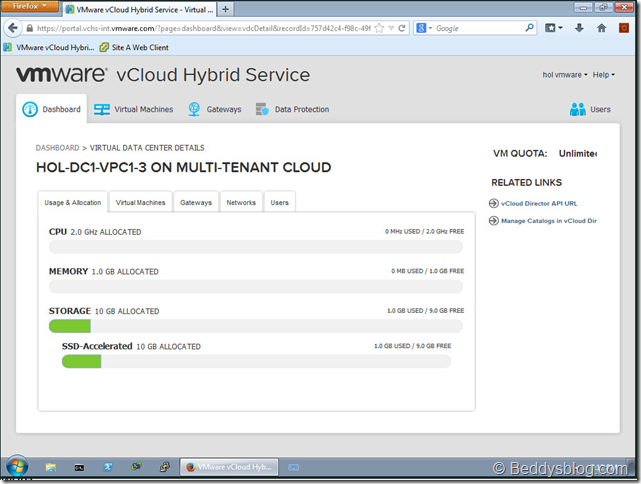The height and width of the screenshot is (484, 641).
Task: Open the vCloud Director API URL link
Action: coord(539,203)
